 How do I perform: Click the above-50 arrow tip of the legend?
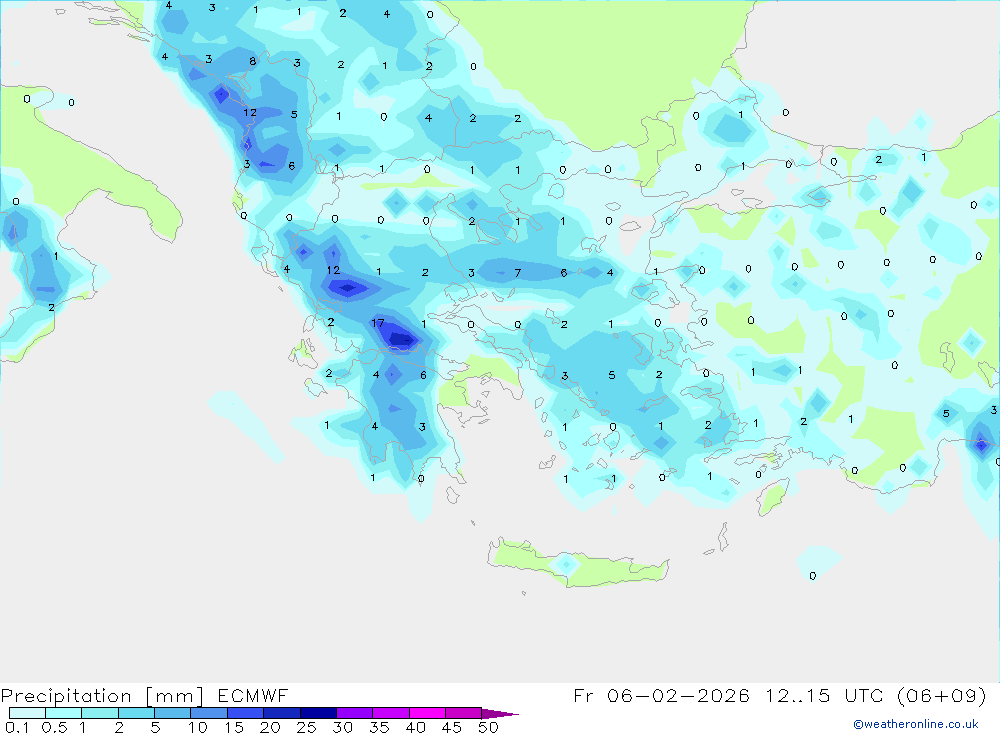[x=499, y=713]
